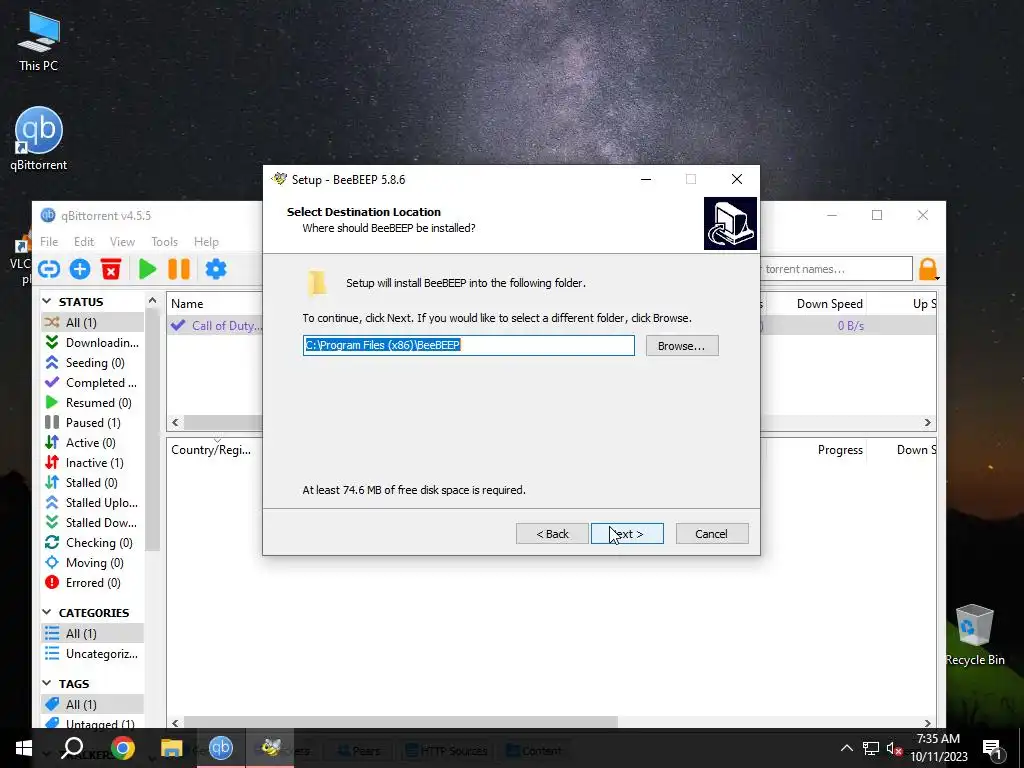
Task: Browse for a different install folder
Action: 682,345
